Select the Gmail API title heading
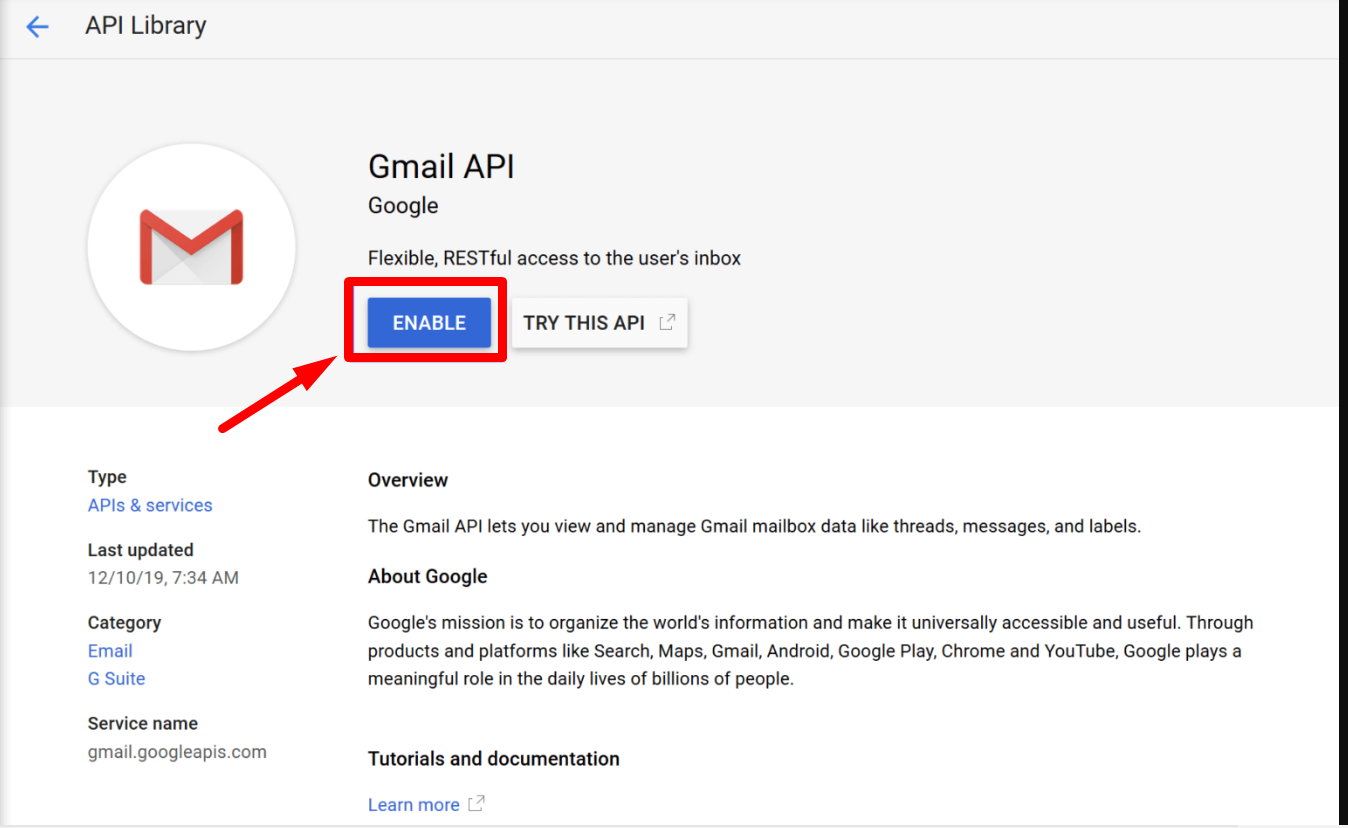This screenshot has width=1348, height=828. pyautogui.click(x=441, y=166)
